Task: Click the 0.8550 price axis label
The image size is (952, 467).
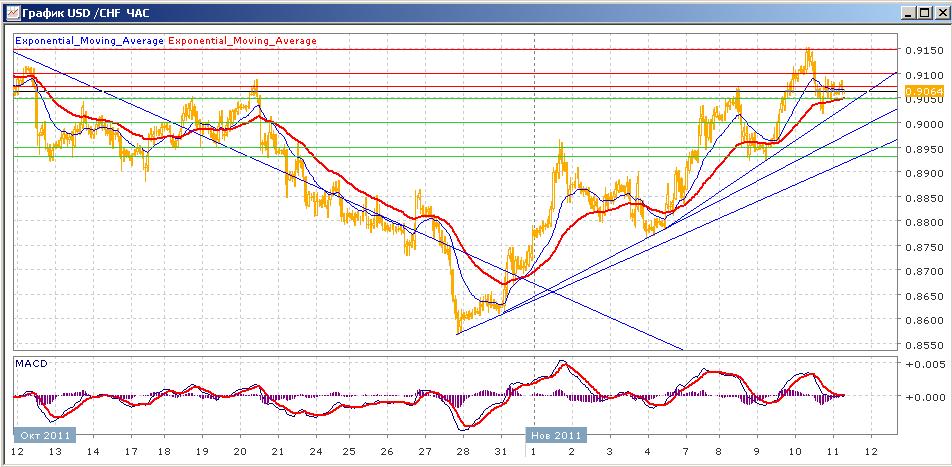Action: pyautogui.click(x=924, y=345)
